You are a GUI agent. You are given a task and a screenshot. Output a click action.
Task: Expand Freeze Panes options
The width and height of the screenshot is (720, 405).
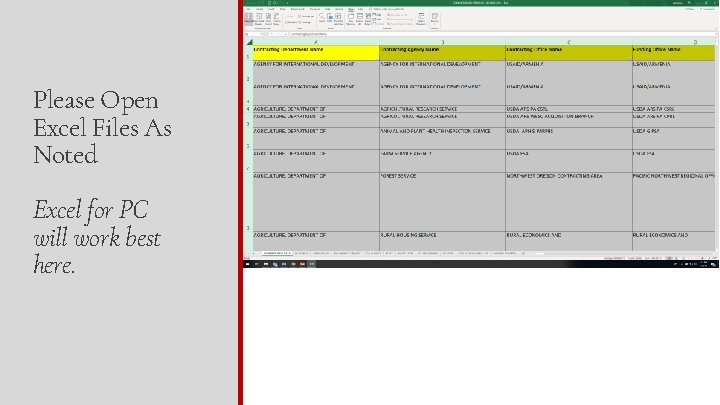click(x=368, y=19)
